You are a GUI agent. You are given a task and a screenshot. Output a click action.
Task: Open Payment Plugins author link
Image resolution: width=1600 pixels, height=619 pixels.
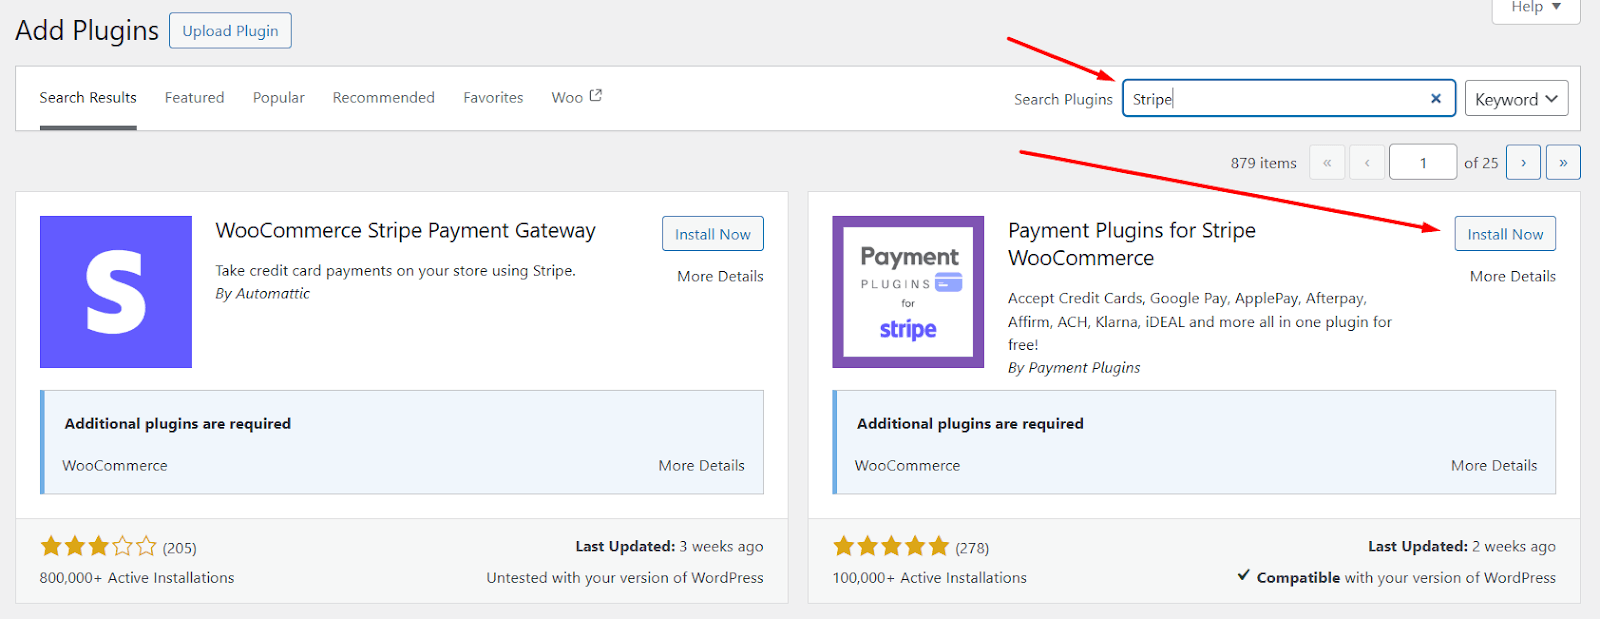(x=1085, y=368)
